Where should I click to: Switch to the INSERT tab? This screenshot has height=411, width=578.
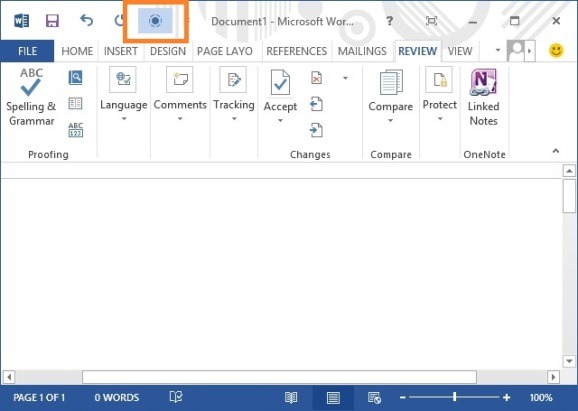pos(121,51)
